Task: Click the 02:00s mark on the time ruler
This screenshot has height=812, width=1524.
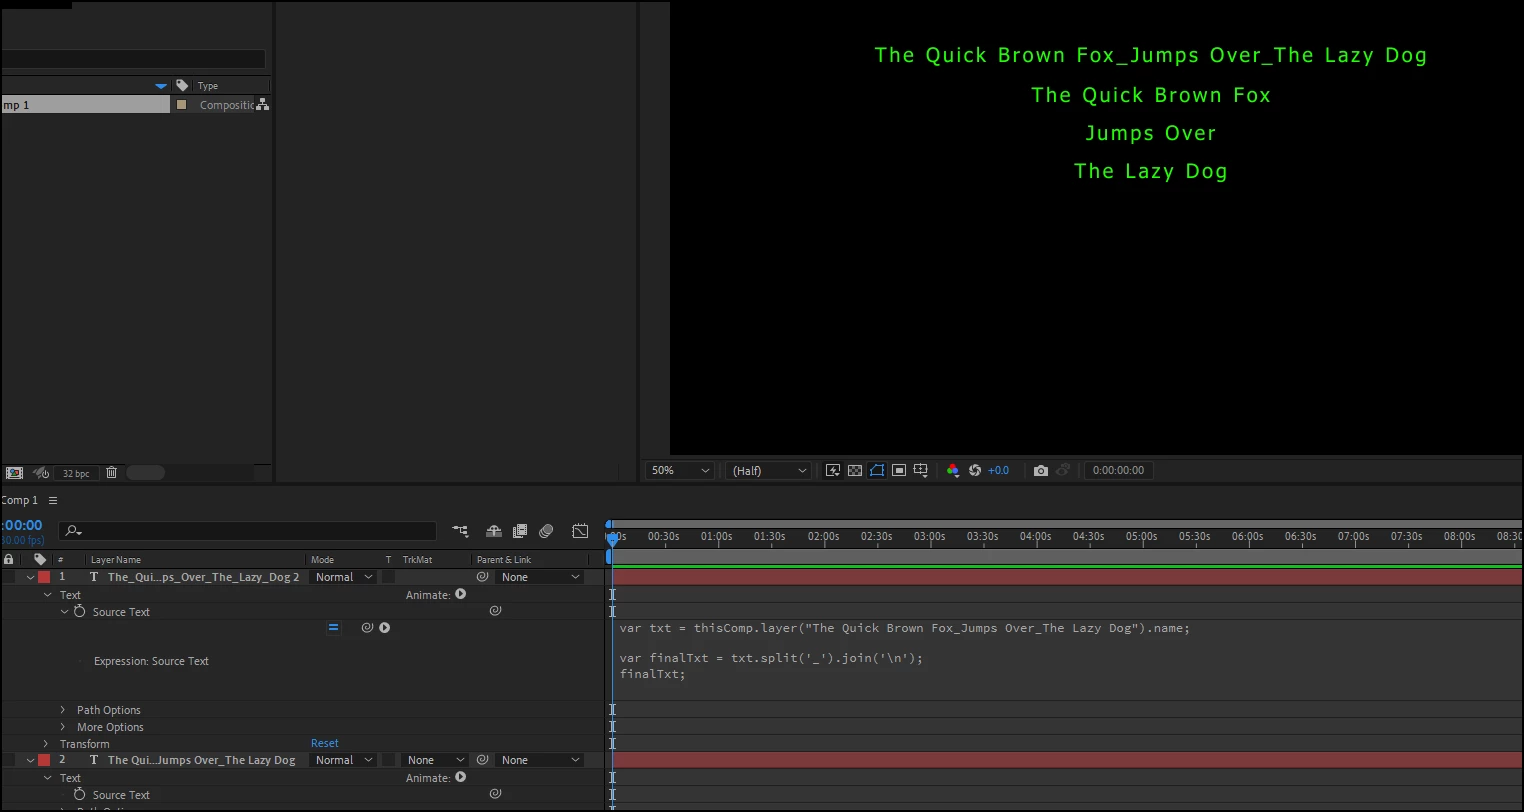Action: pos(823,536)
